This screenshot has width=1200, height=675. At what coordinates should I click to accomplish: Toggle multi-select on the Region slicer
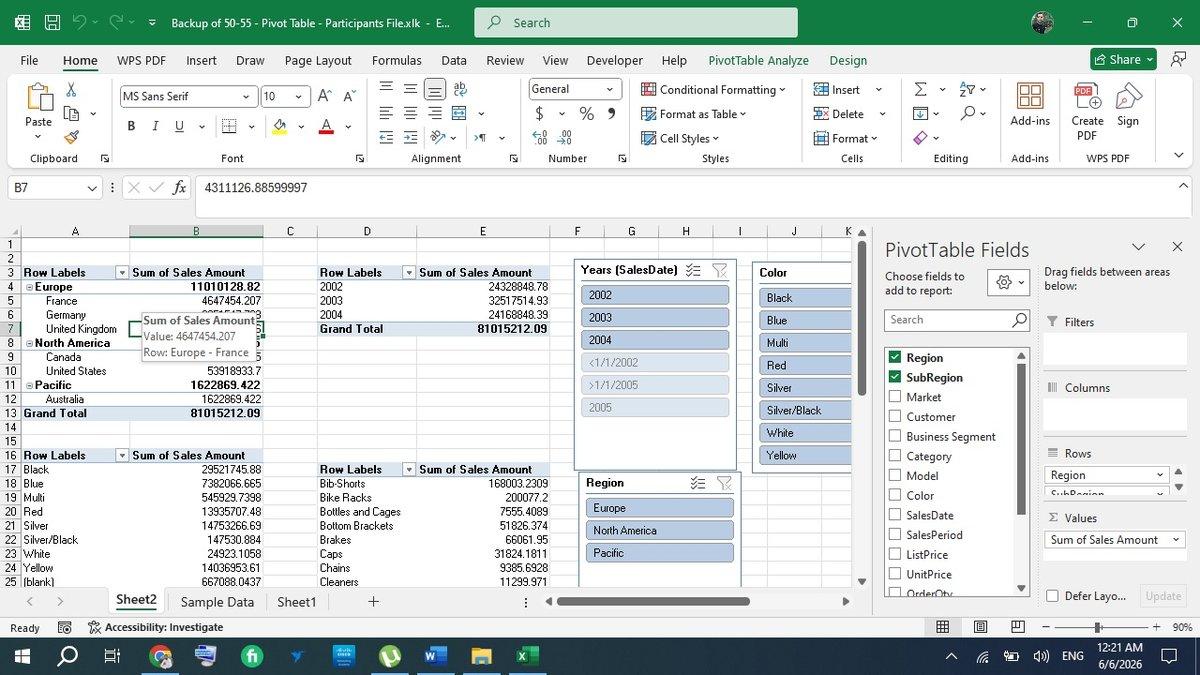[698, 483]
